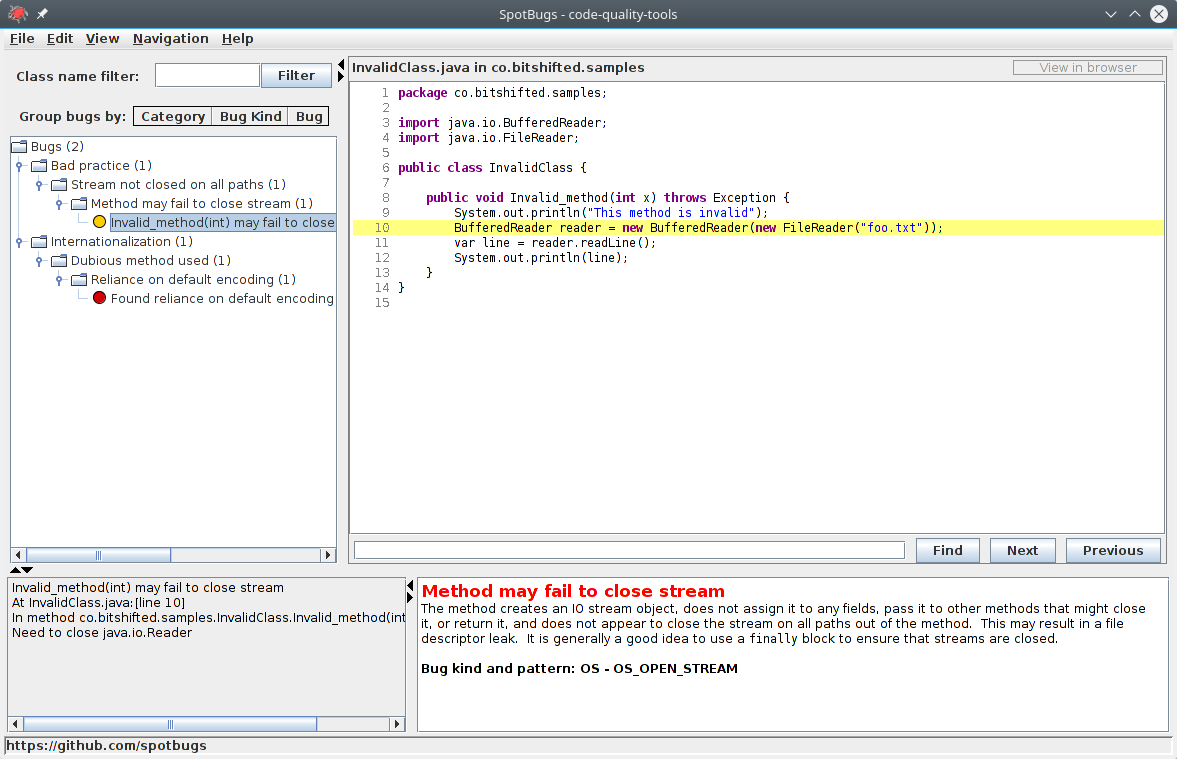This screenshot has width=1177, height=759.
Task: Click 'Bug kind and pattern: OS - OS_OPEN_STREAM' text
Action: pos(579,668)
